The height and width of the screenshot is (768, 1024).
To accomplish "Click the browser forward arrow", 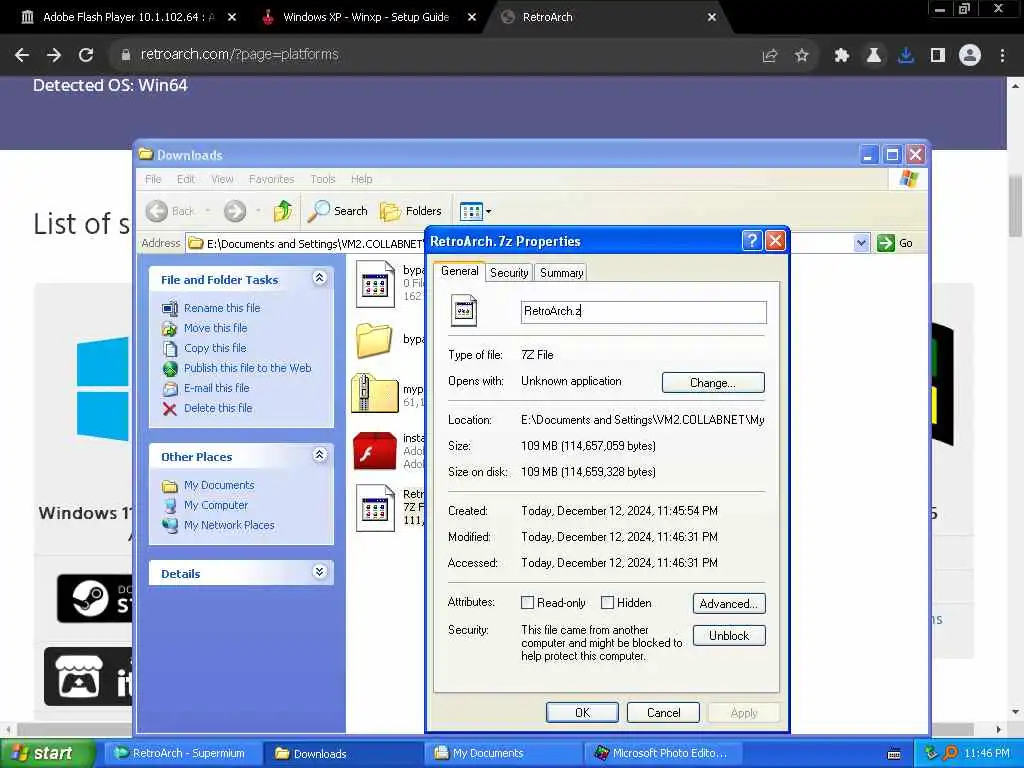I will coord(54,55).
